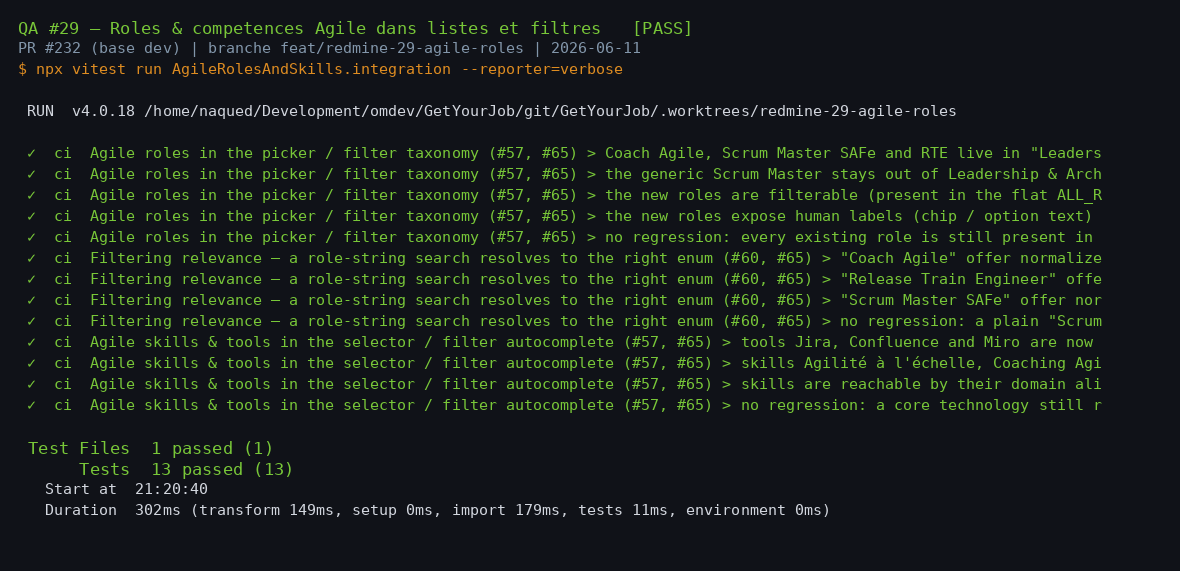1180x571 pixels.
Task: Click the PR #232 reference
Action: 50,49
